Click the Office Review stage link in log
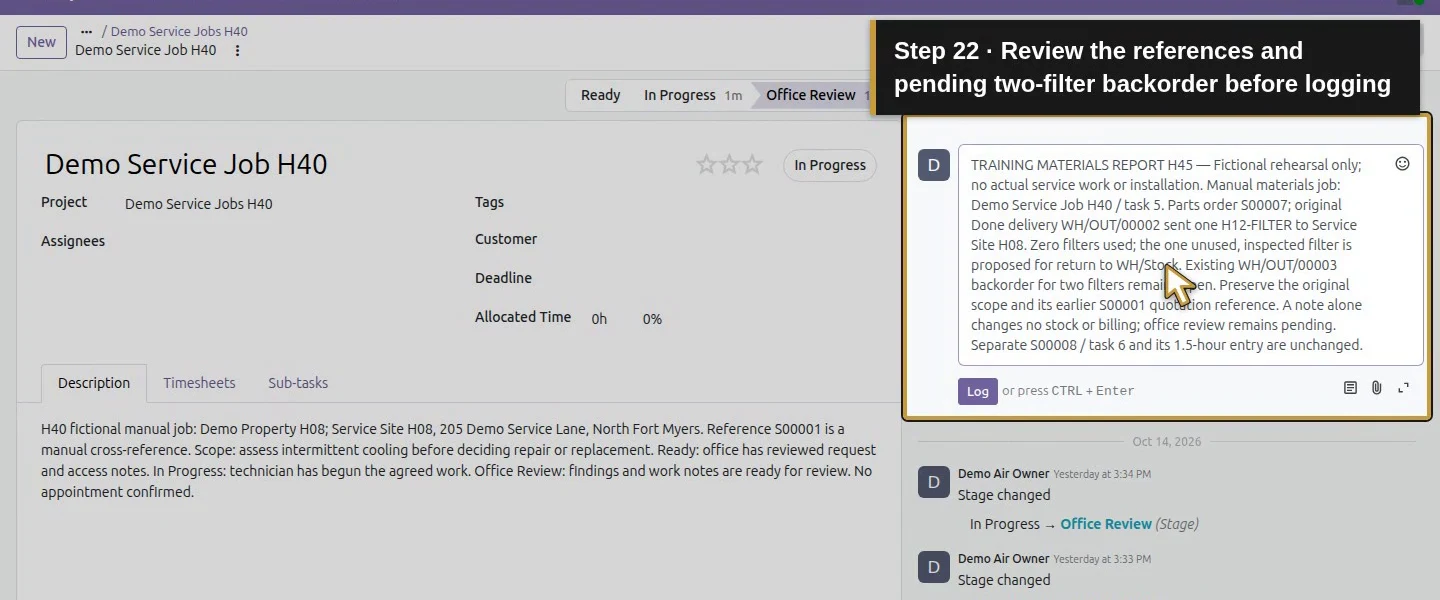Screen dimensions: 1440x600 [1106, 524]
